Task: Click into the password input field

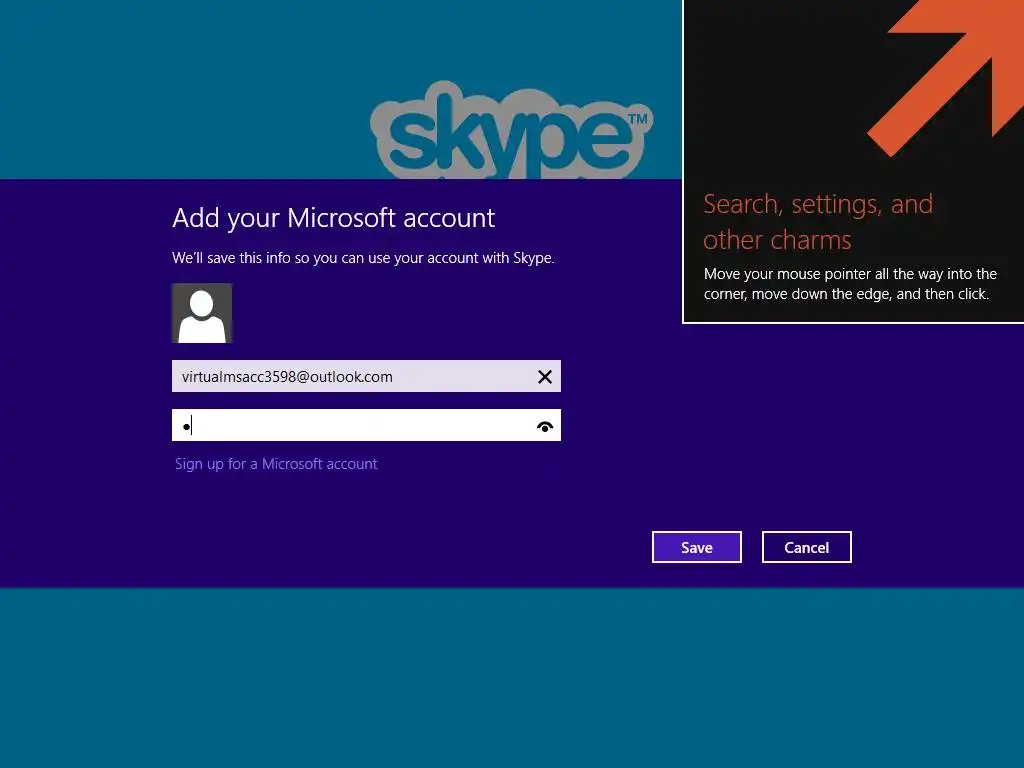Action: 366,425
